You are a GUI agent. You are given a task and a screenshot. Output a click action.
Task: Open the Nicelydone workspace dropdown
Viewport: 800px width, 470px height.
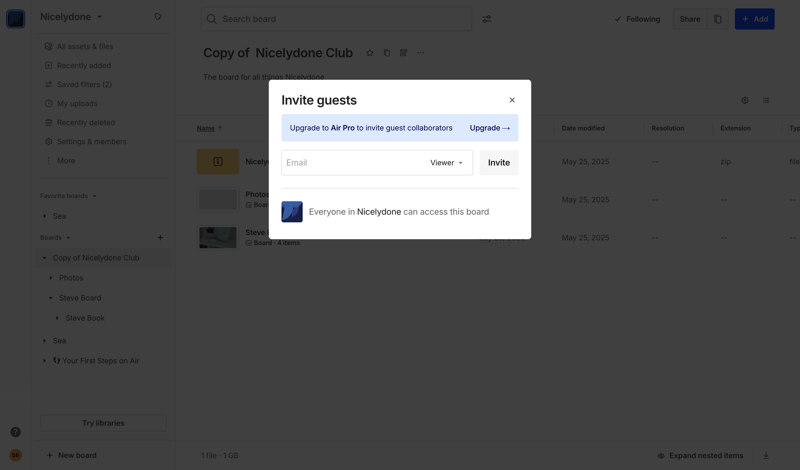71,17
